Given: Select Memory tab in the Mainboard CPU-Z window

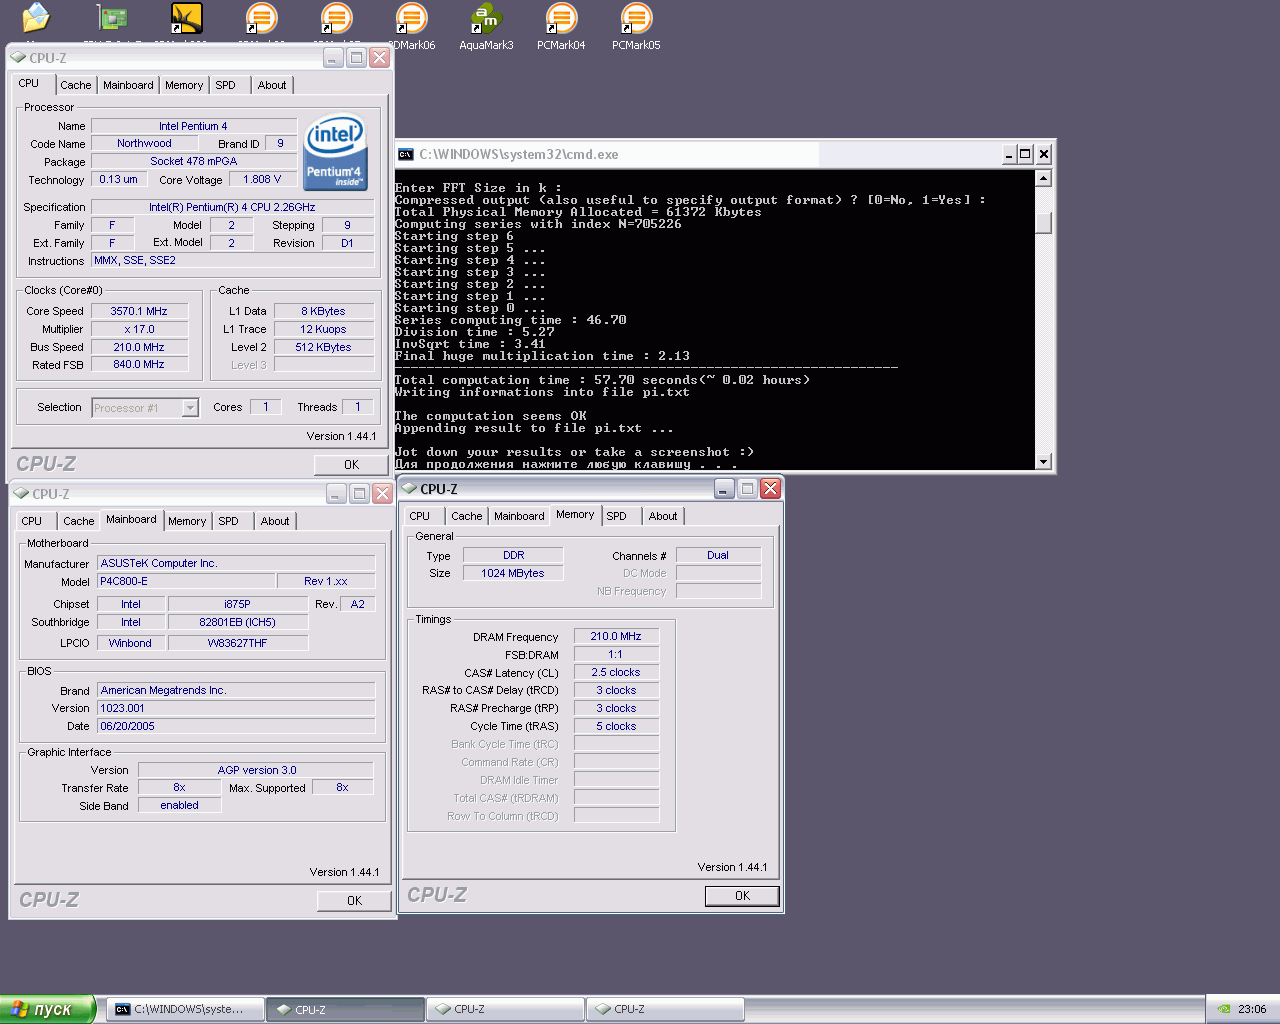Looking at the screenshot, I should pyautogui.click(x=187, y=522).
